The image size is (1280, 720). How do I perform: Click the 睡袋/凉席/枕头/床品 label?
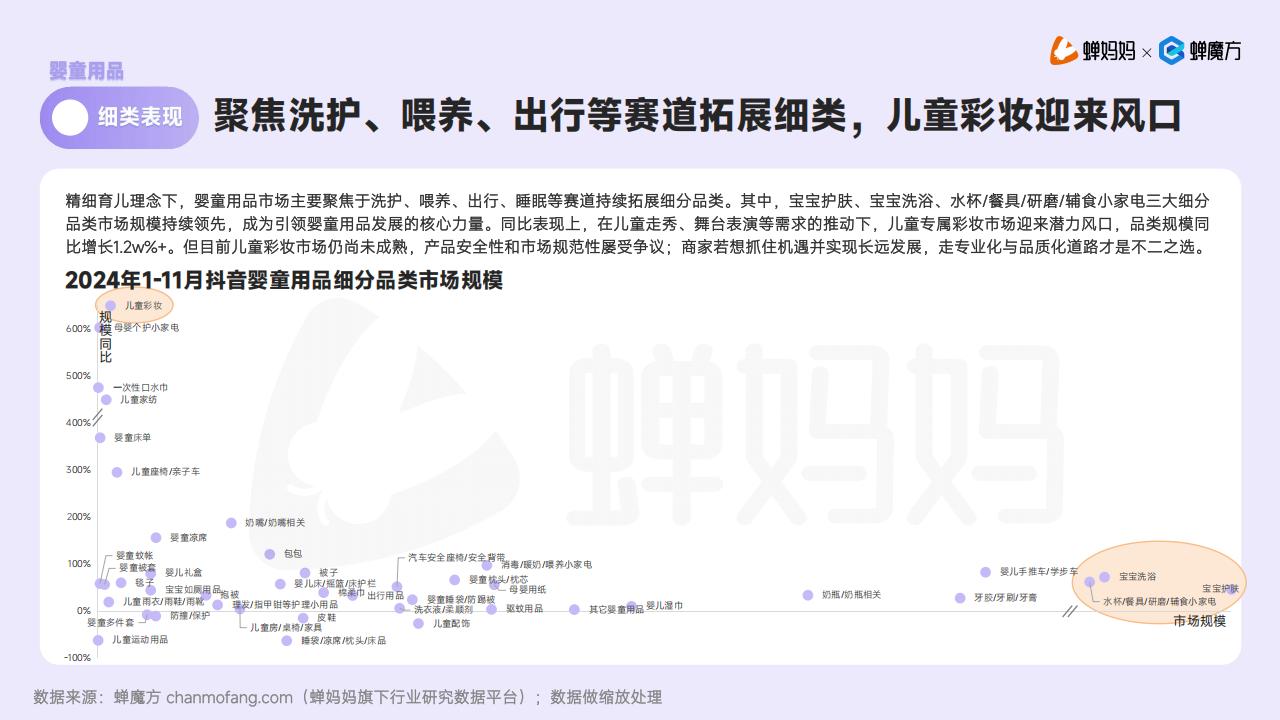coord(343,640)
